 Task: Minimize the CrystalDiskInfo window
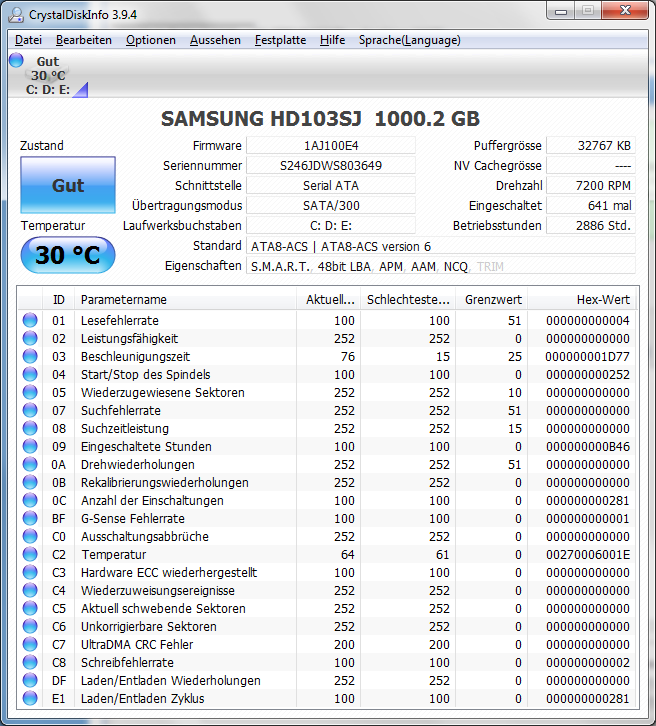561,11
